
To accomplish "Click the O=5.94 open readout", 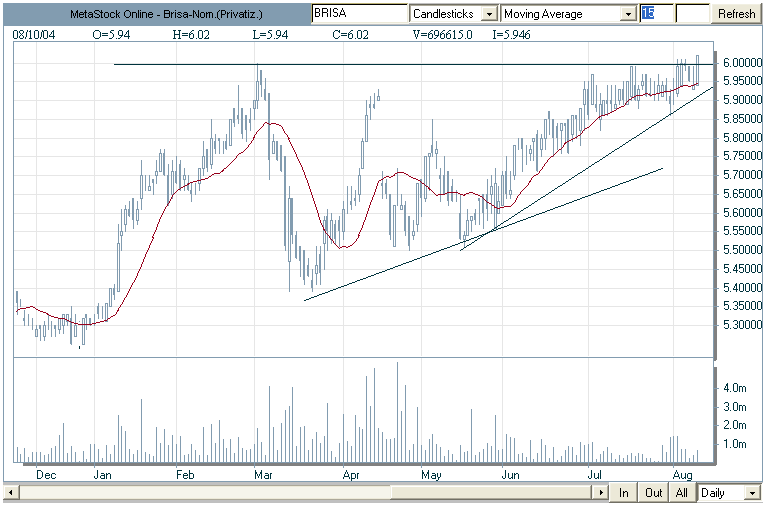I will tap(111, 34).
